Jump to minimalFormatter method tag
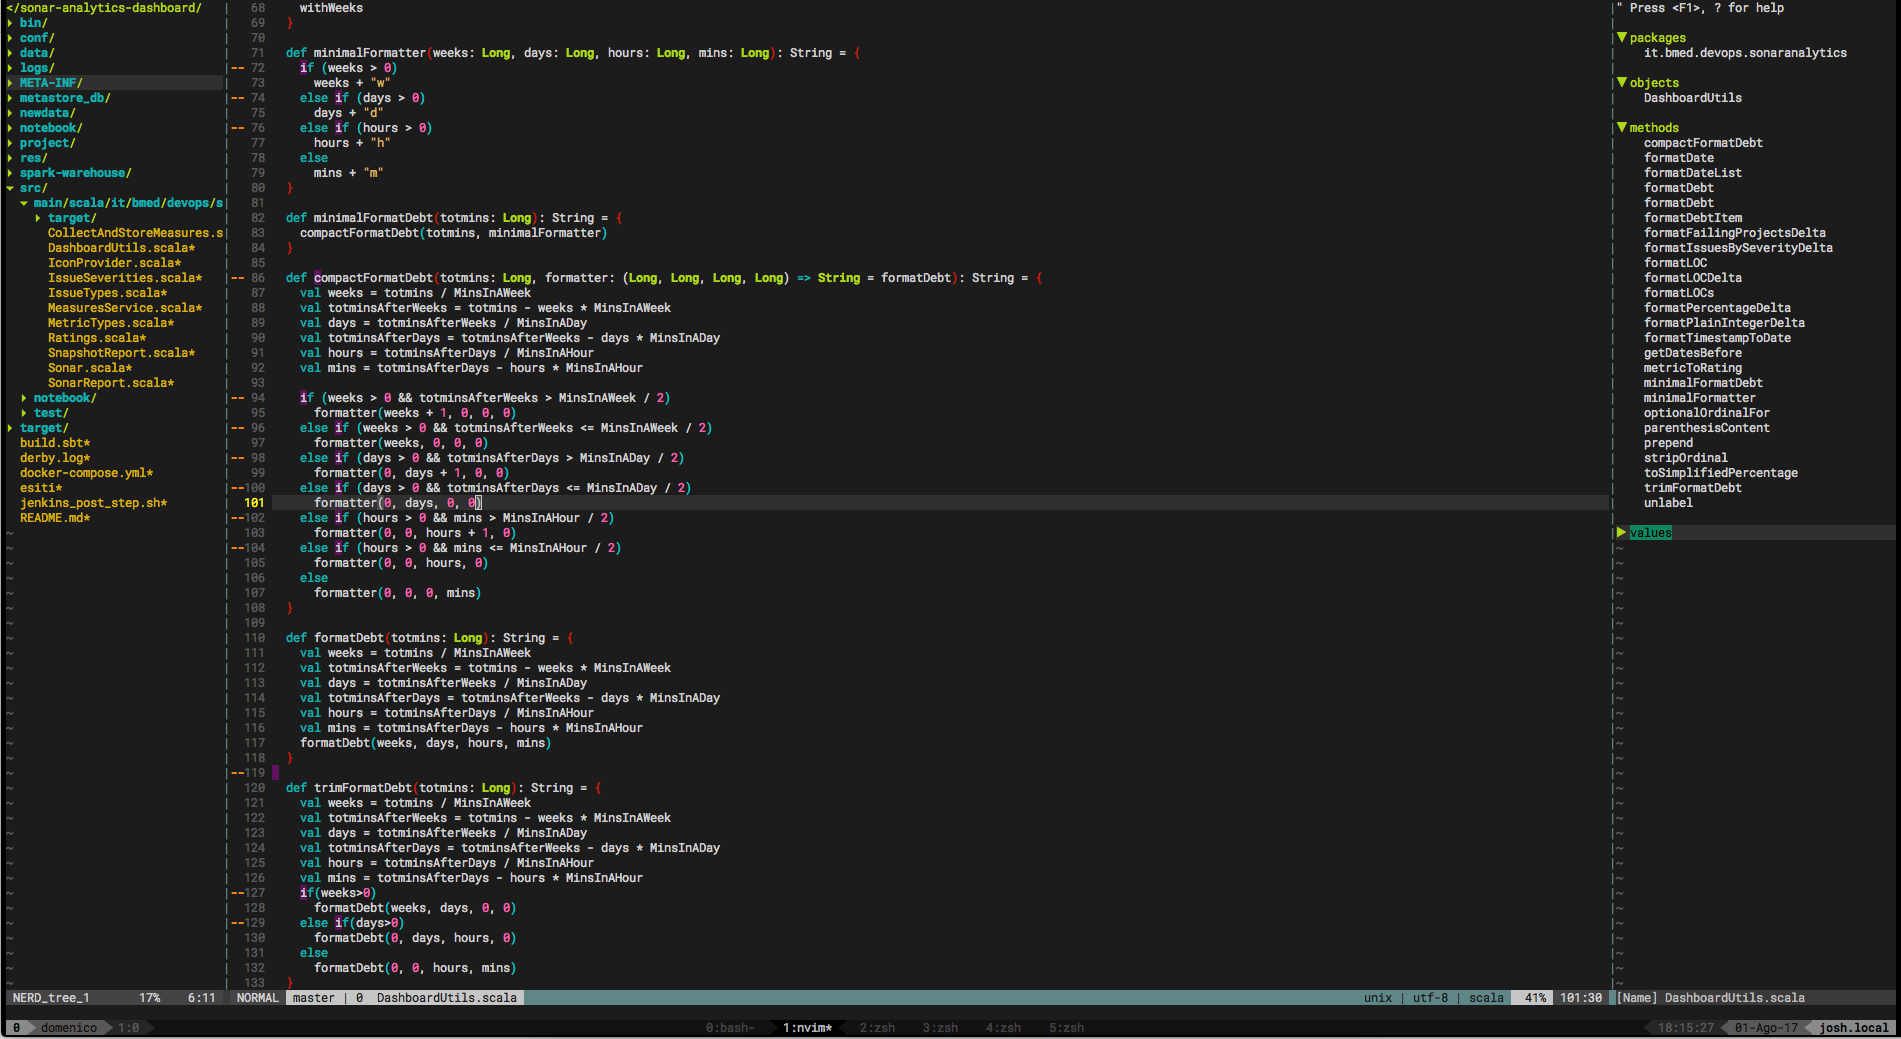This screenshot has width=1901, height=1039. (x=1700, y=398)
